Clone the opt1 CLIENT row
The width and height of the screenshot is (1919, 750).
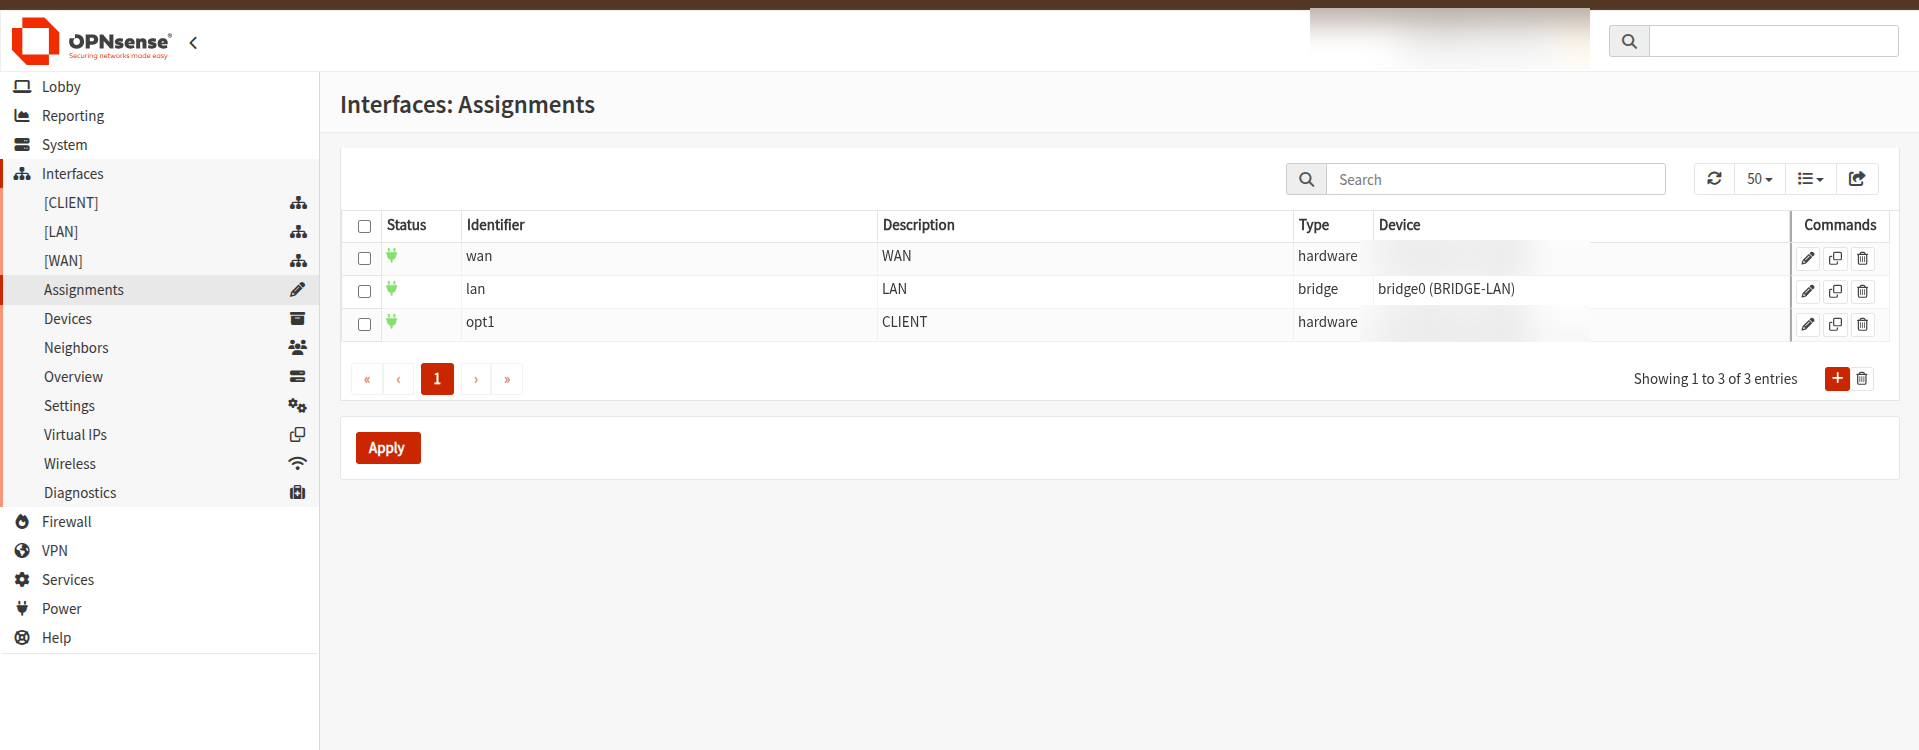pos(1835,325)
